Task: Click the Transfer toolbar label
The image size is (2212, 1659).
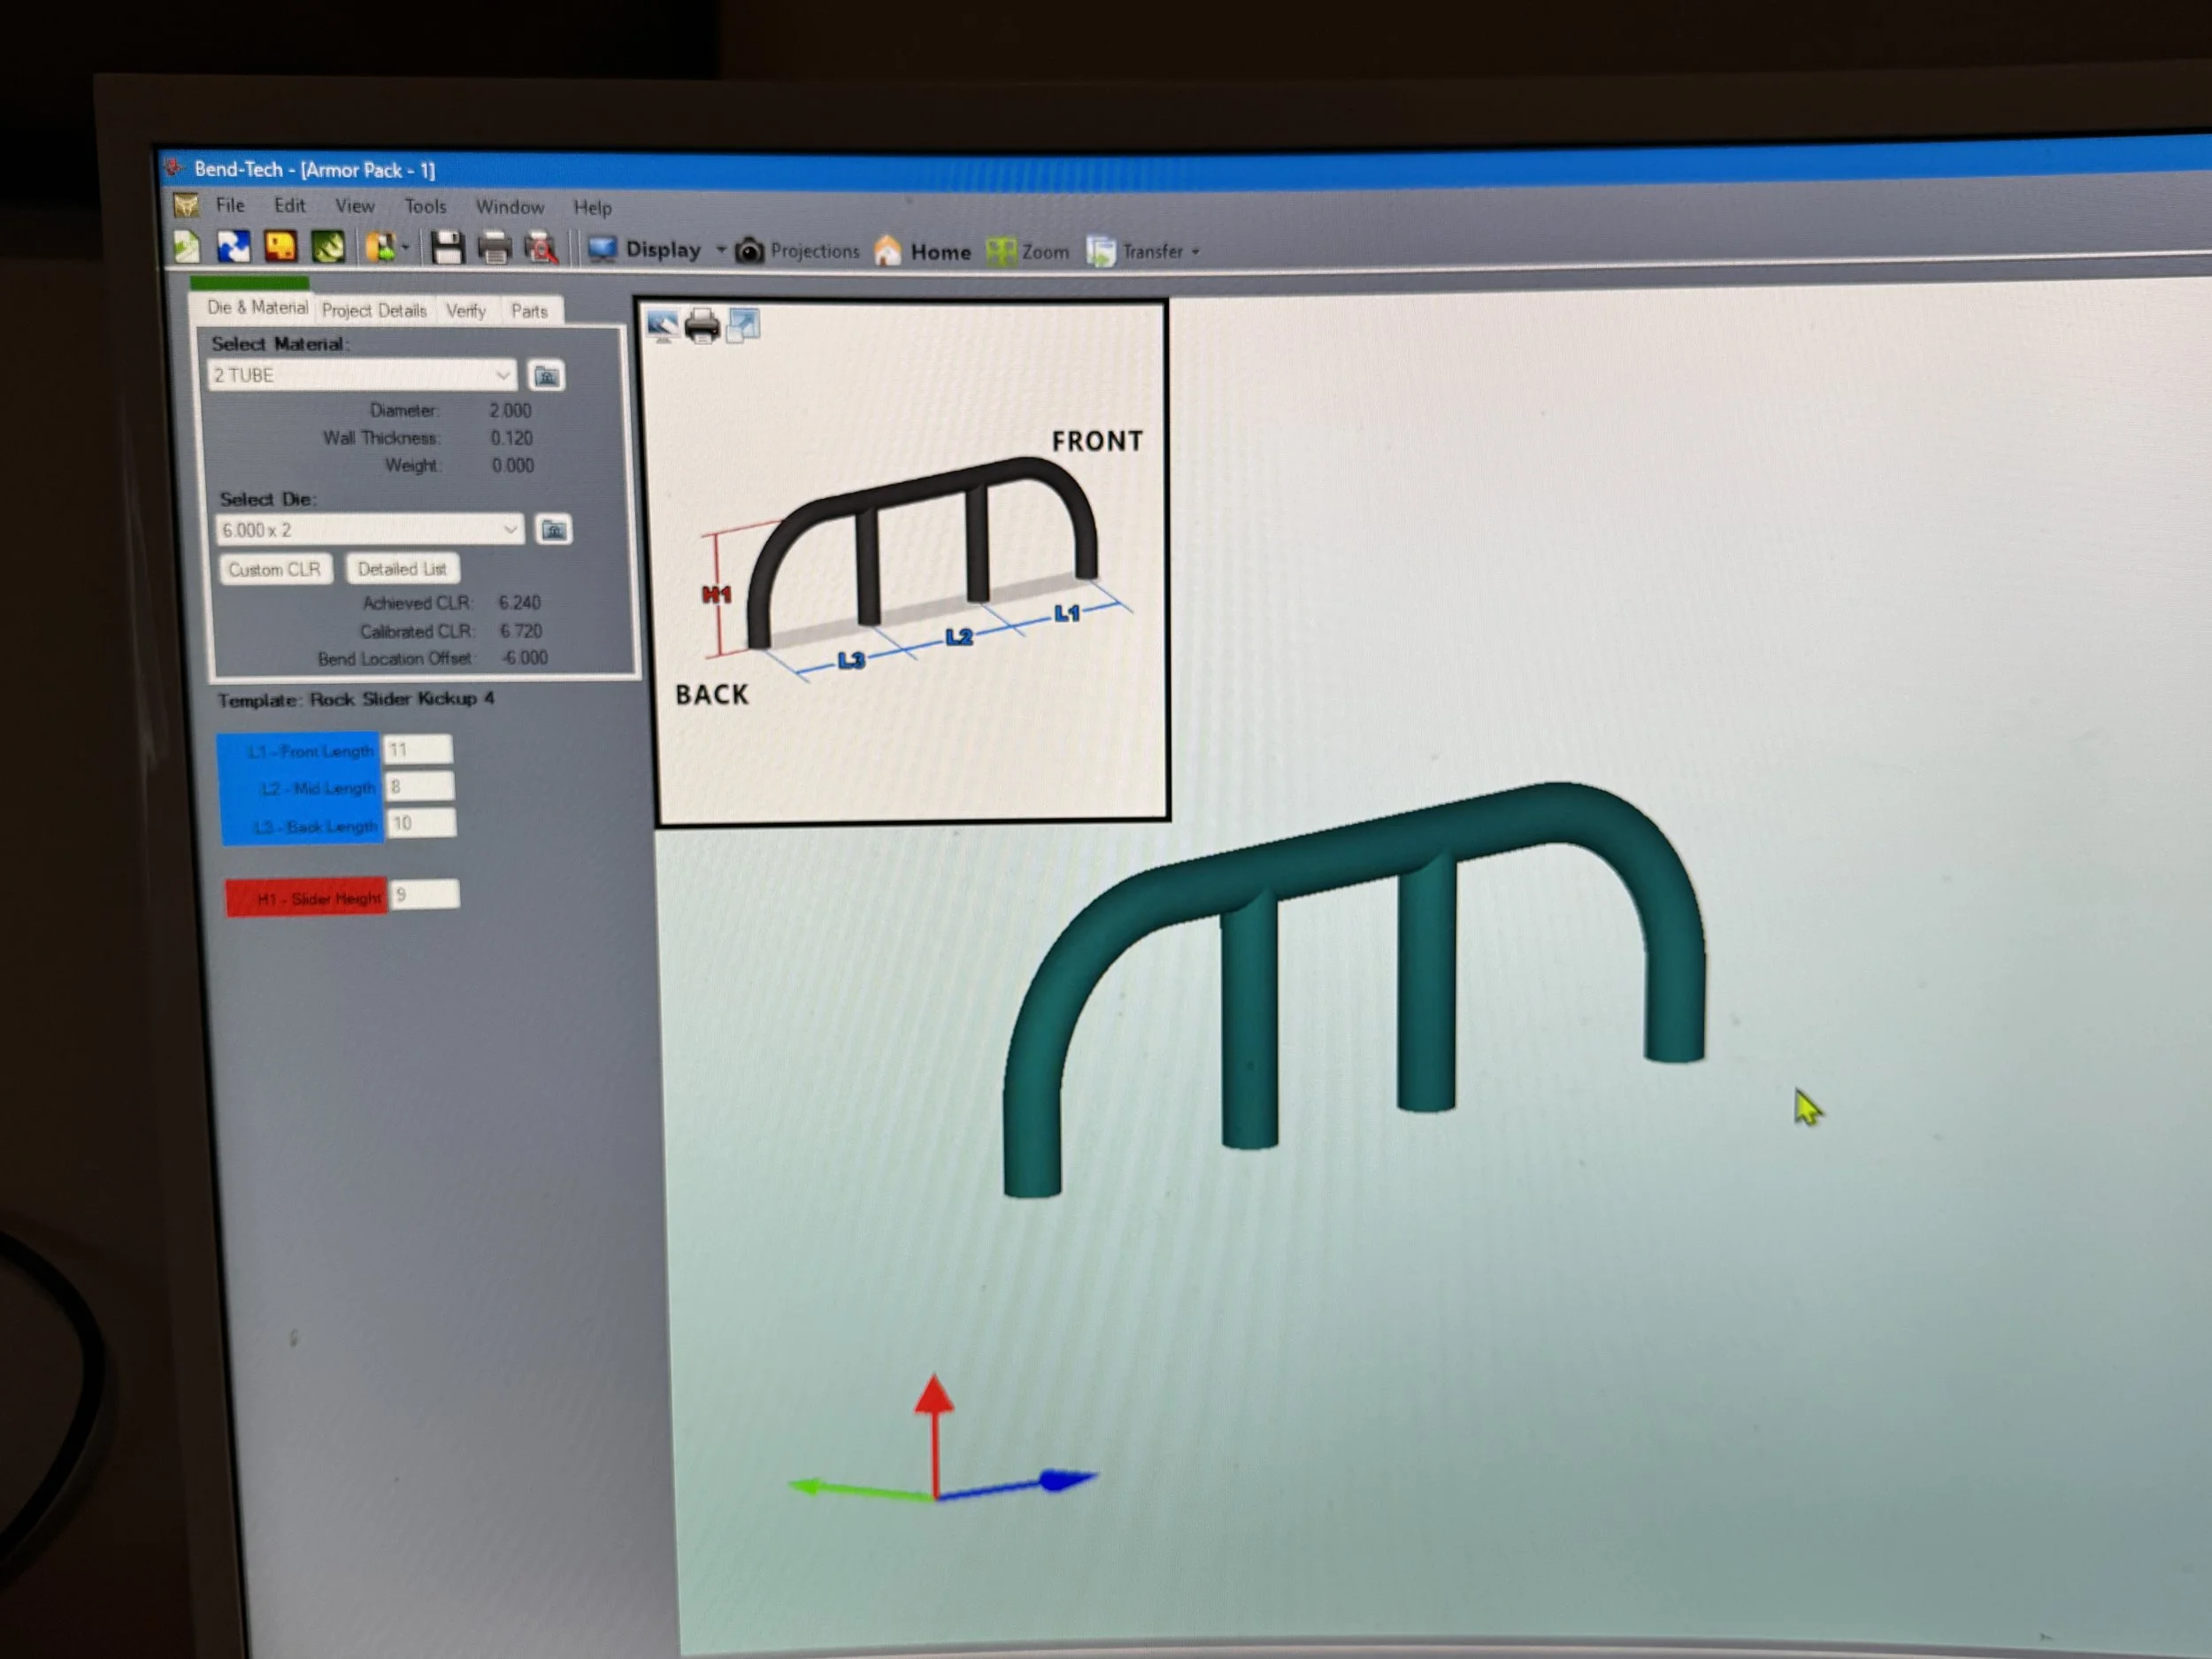Action: (1152, 252)
